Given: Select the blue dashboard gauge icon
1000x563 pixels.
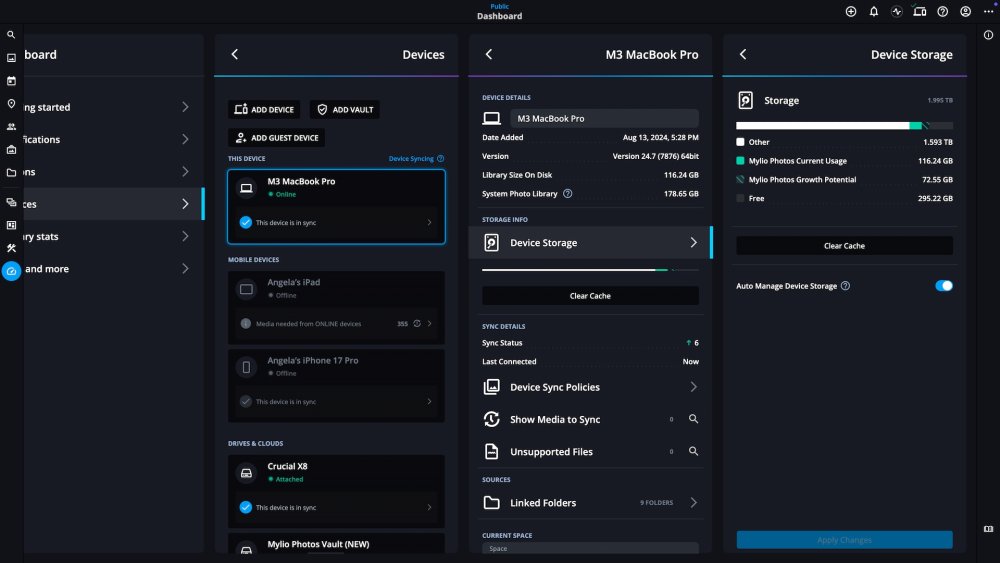Looking at the screenshot, I should coord(11,271).
